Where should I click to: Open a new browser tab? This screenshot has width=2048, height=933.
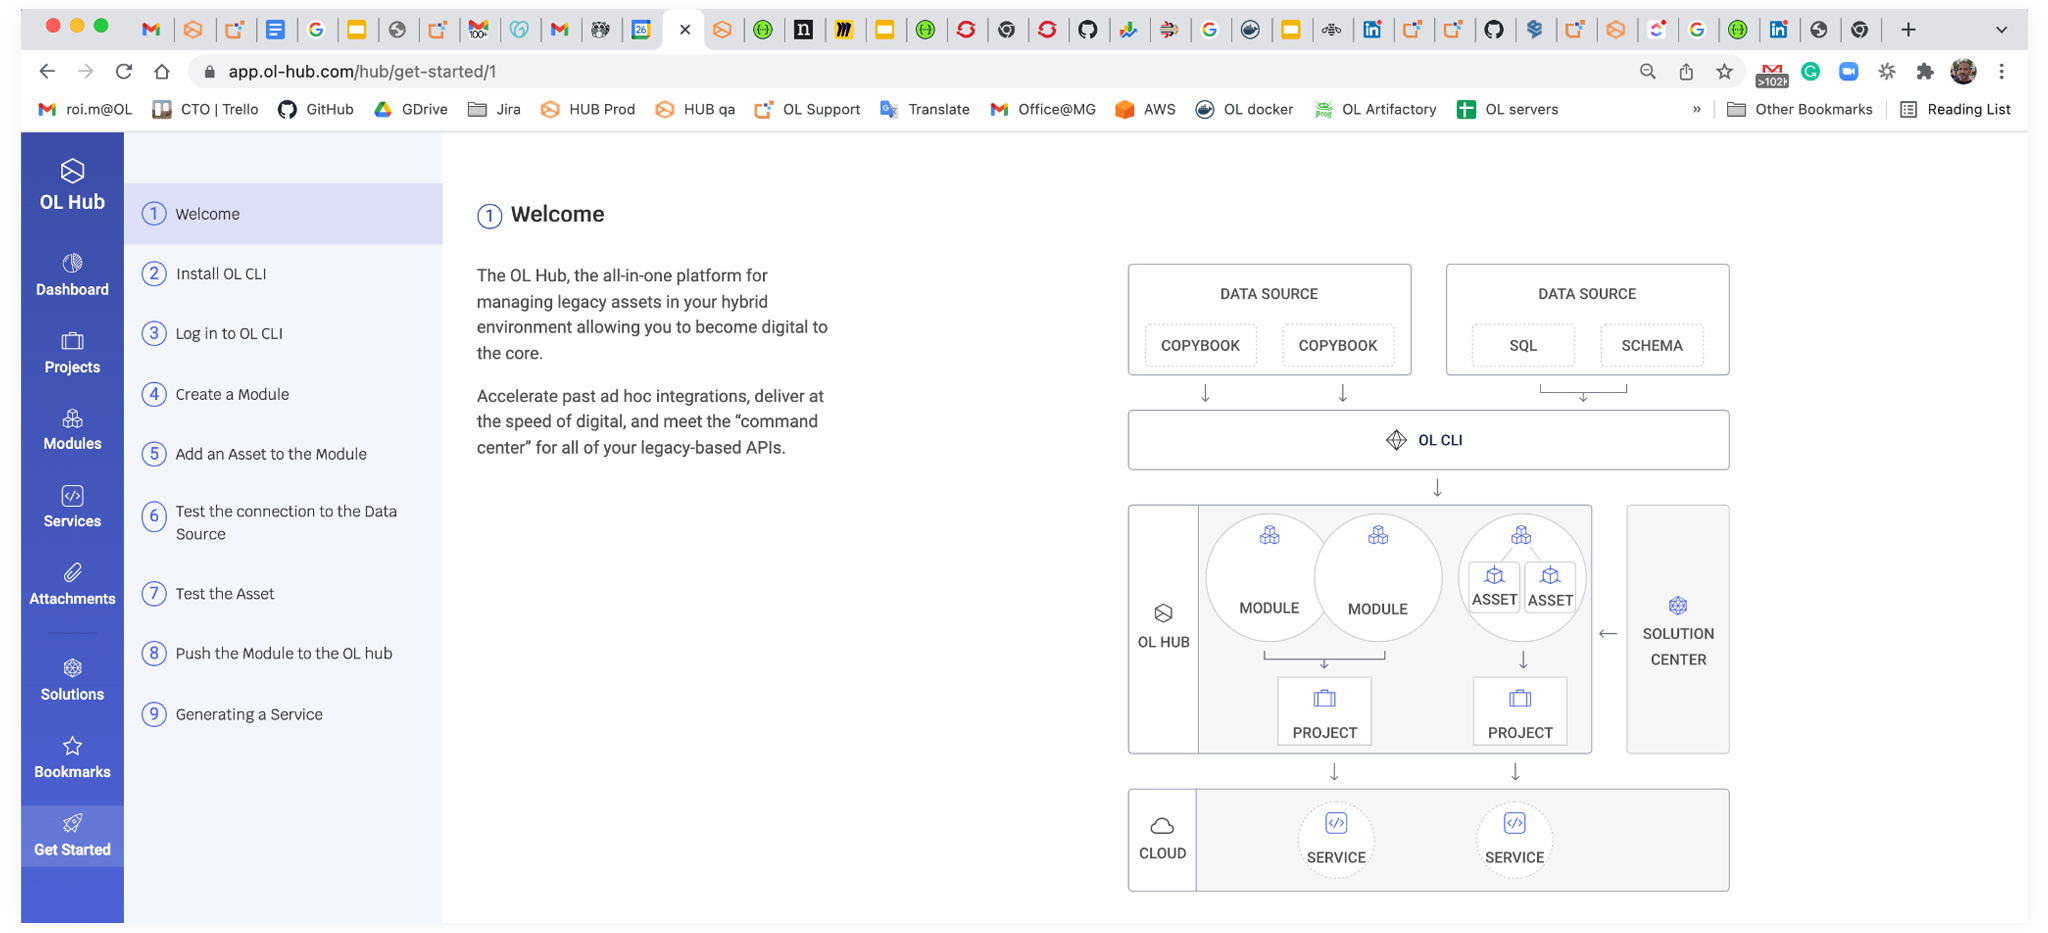pos(1908,29)
